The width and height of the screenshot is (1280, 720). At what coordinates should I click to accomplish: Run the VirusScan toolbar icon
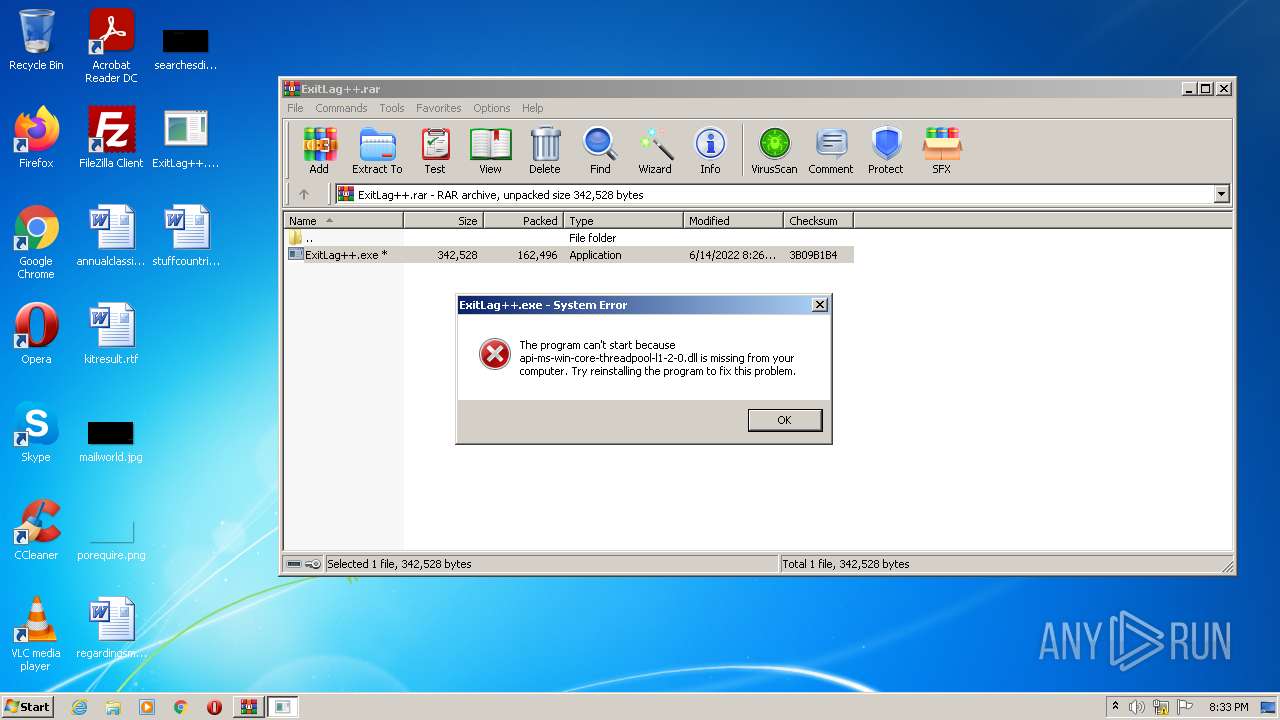[774, 151]
